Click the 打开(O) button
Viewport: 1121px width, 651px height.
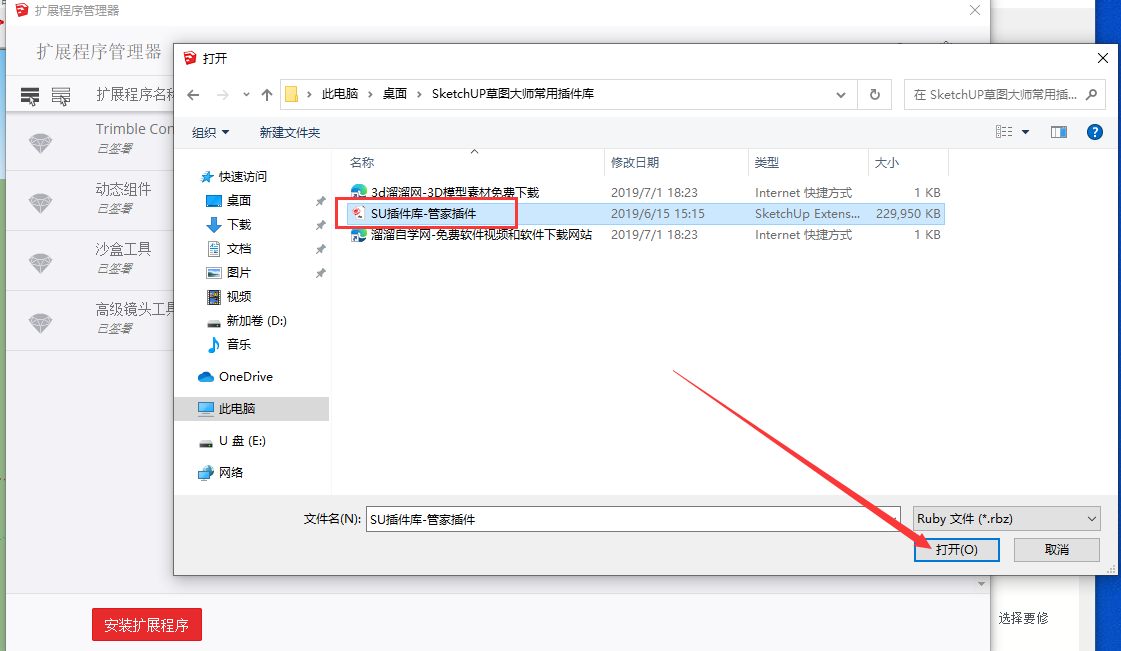pyautogui.click(x=957, y=550)
